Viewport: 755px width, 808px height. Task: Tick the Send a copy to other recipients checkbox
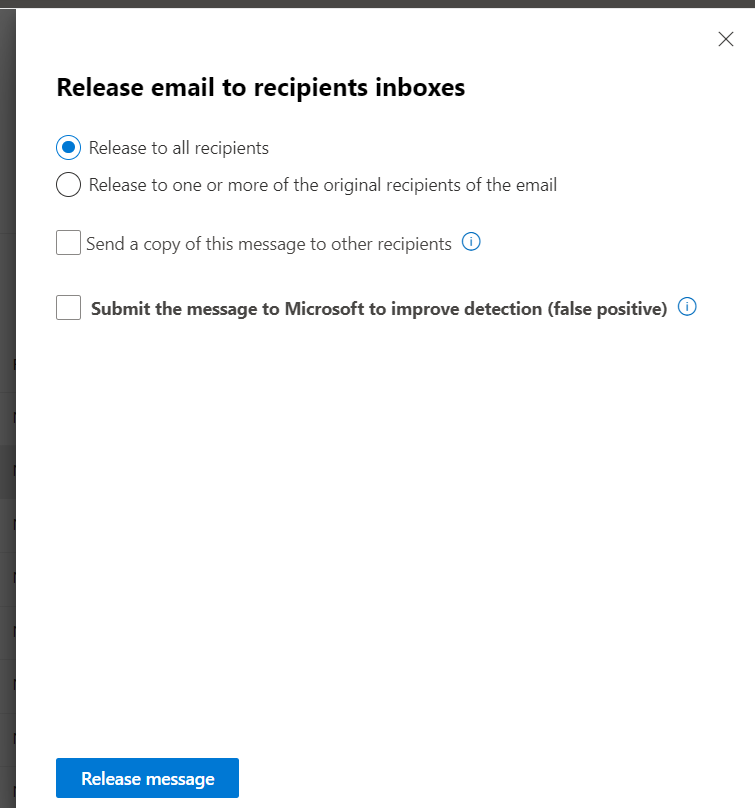tap(68, 243)
